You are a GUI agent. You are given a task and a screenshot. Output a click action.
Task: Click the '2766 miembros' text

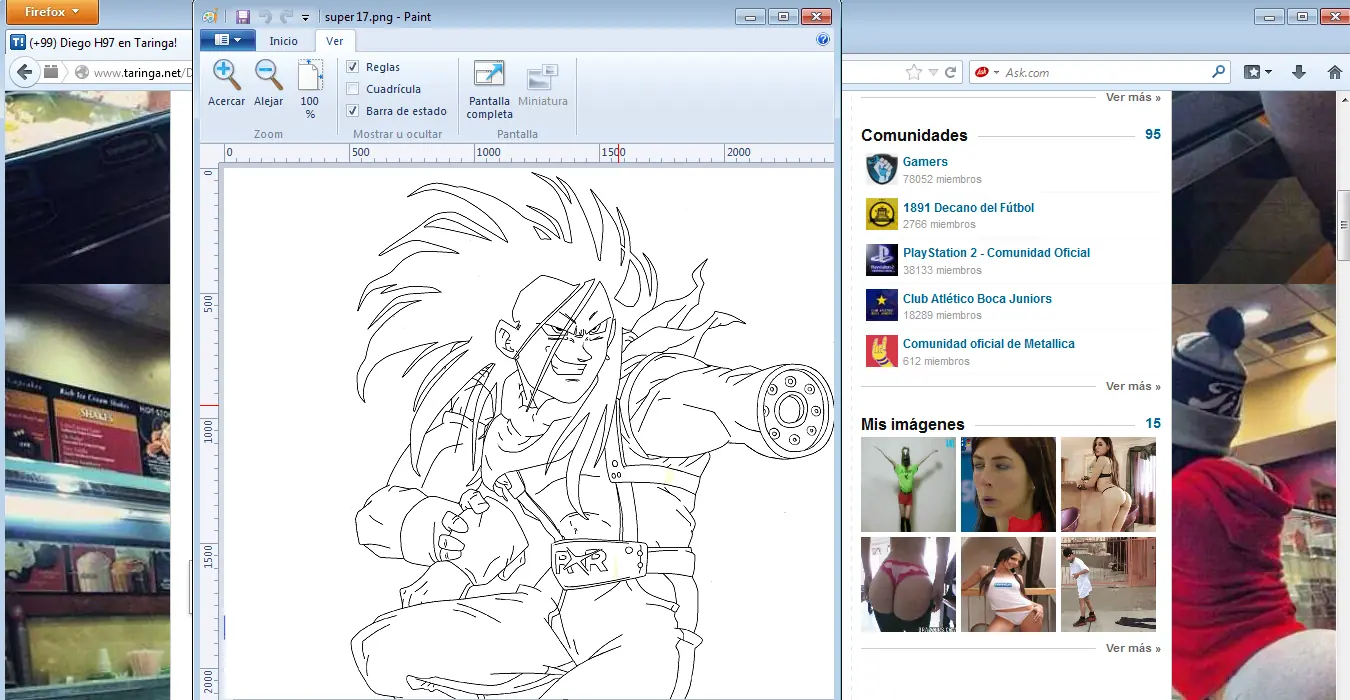click(x=939, y=225)
